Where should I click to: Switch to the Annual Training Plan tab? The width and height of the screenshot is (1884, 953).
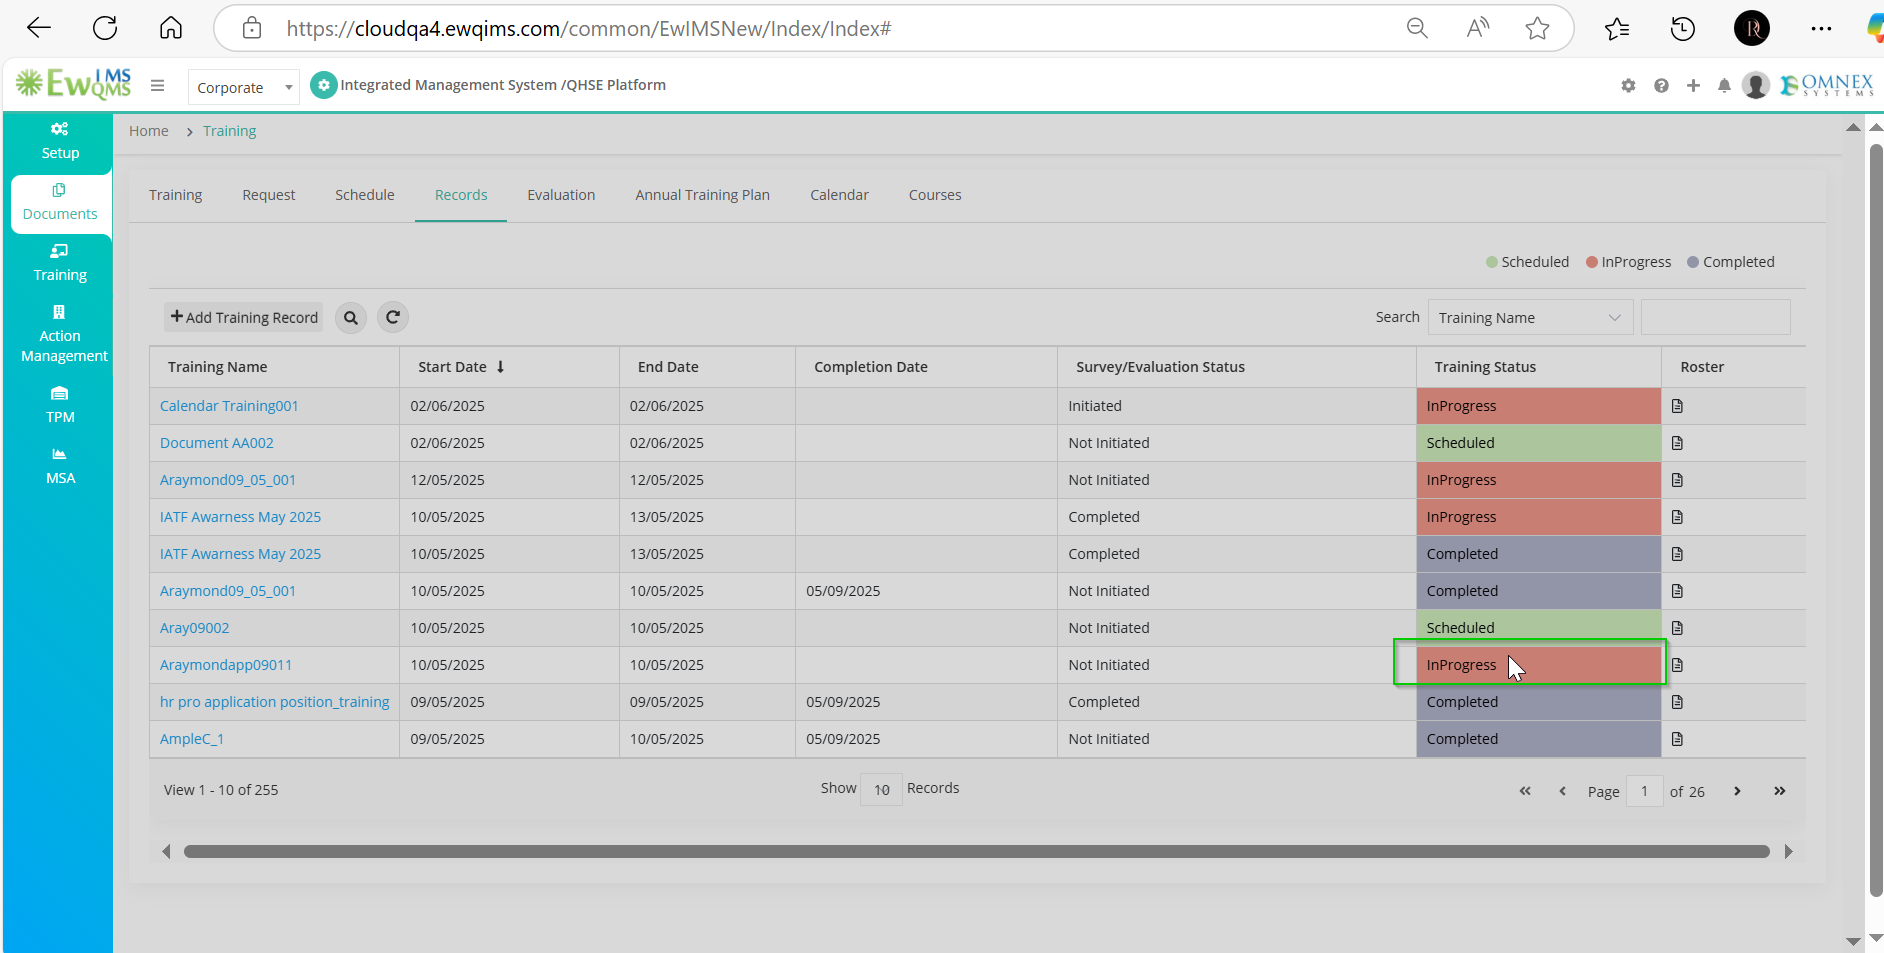click(702, 195)
